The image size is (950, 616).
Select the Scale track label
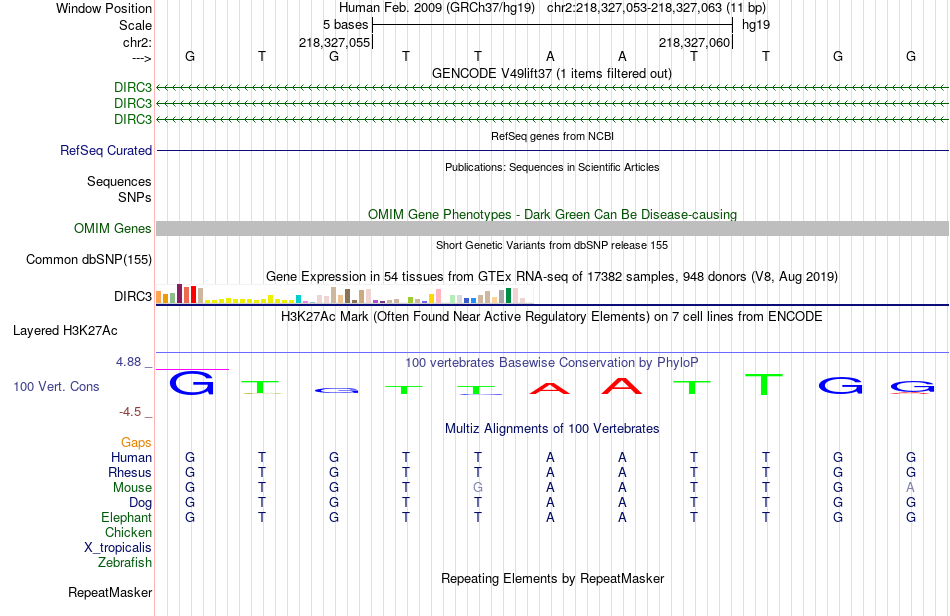[x=135, y=25]
